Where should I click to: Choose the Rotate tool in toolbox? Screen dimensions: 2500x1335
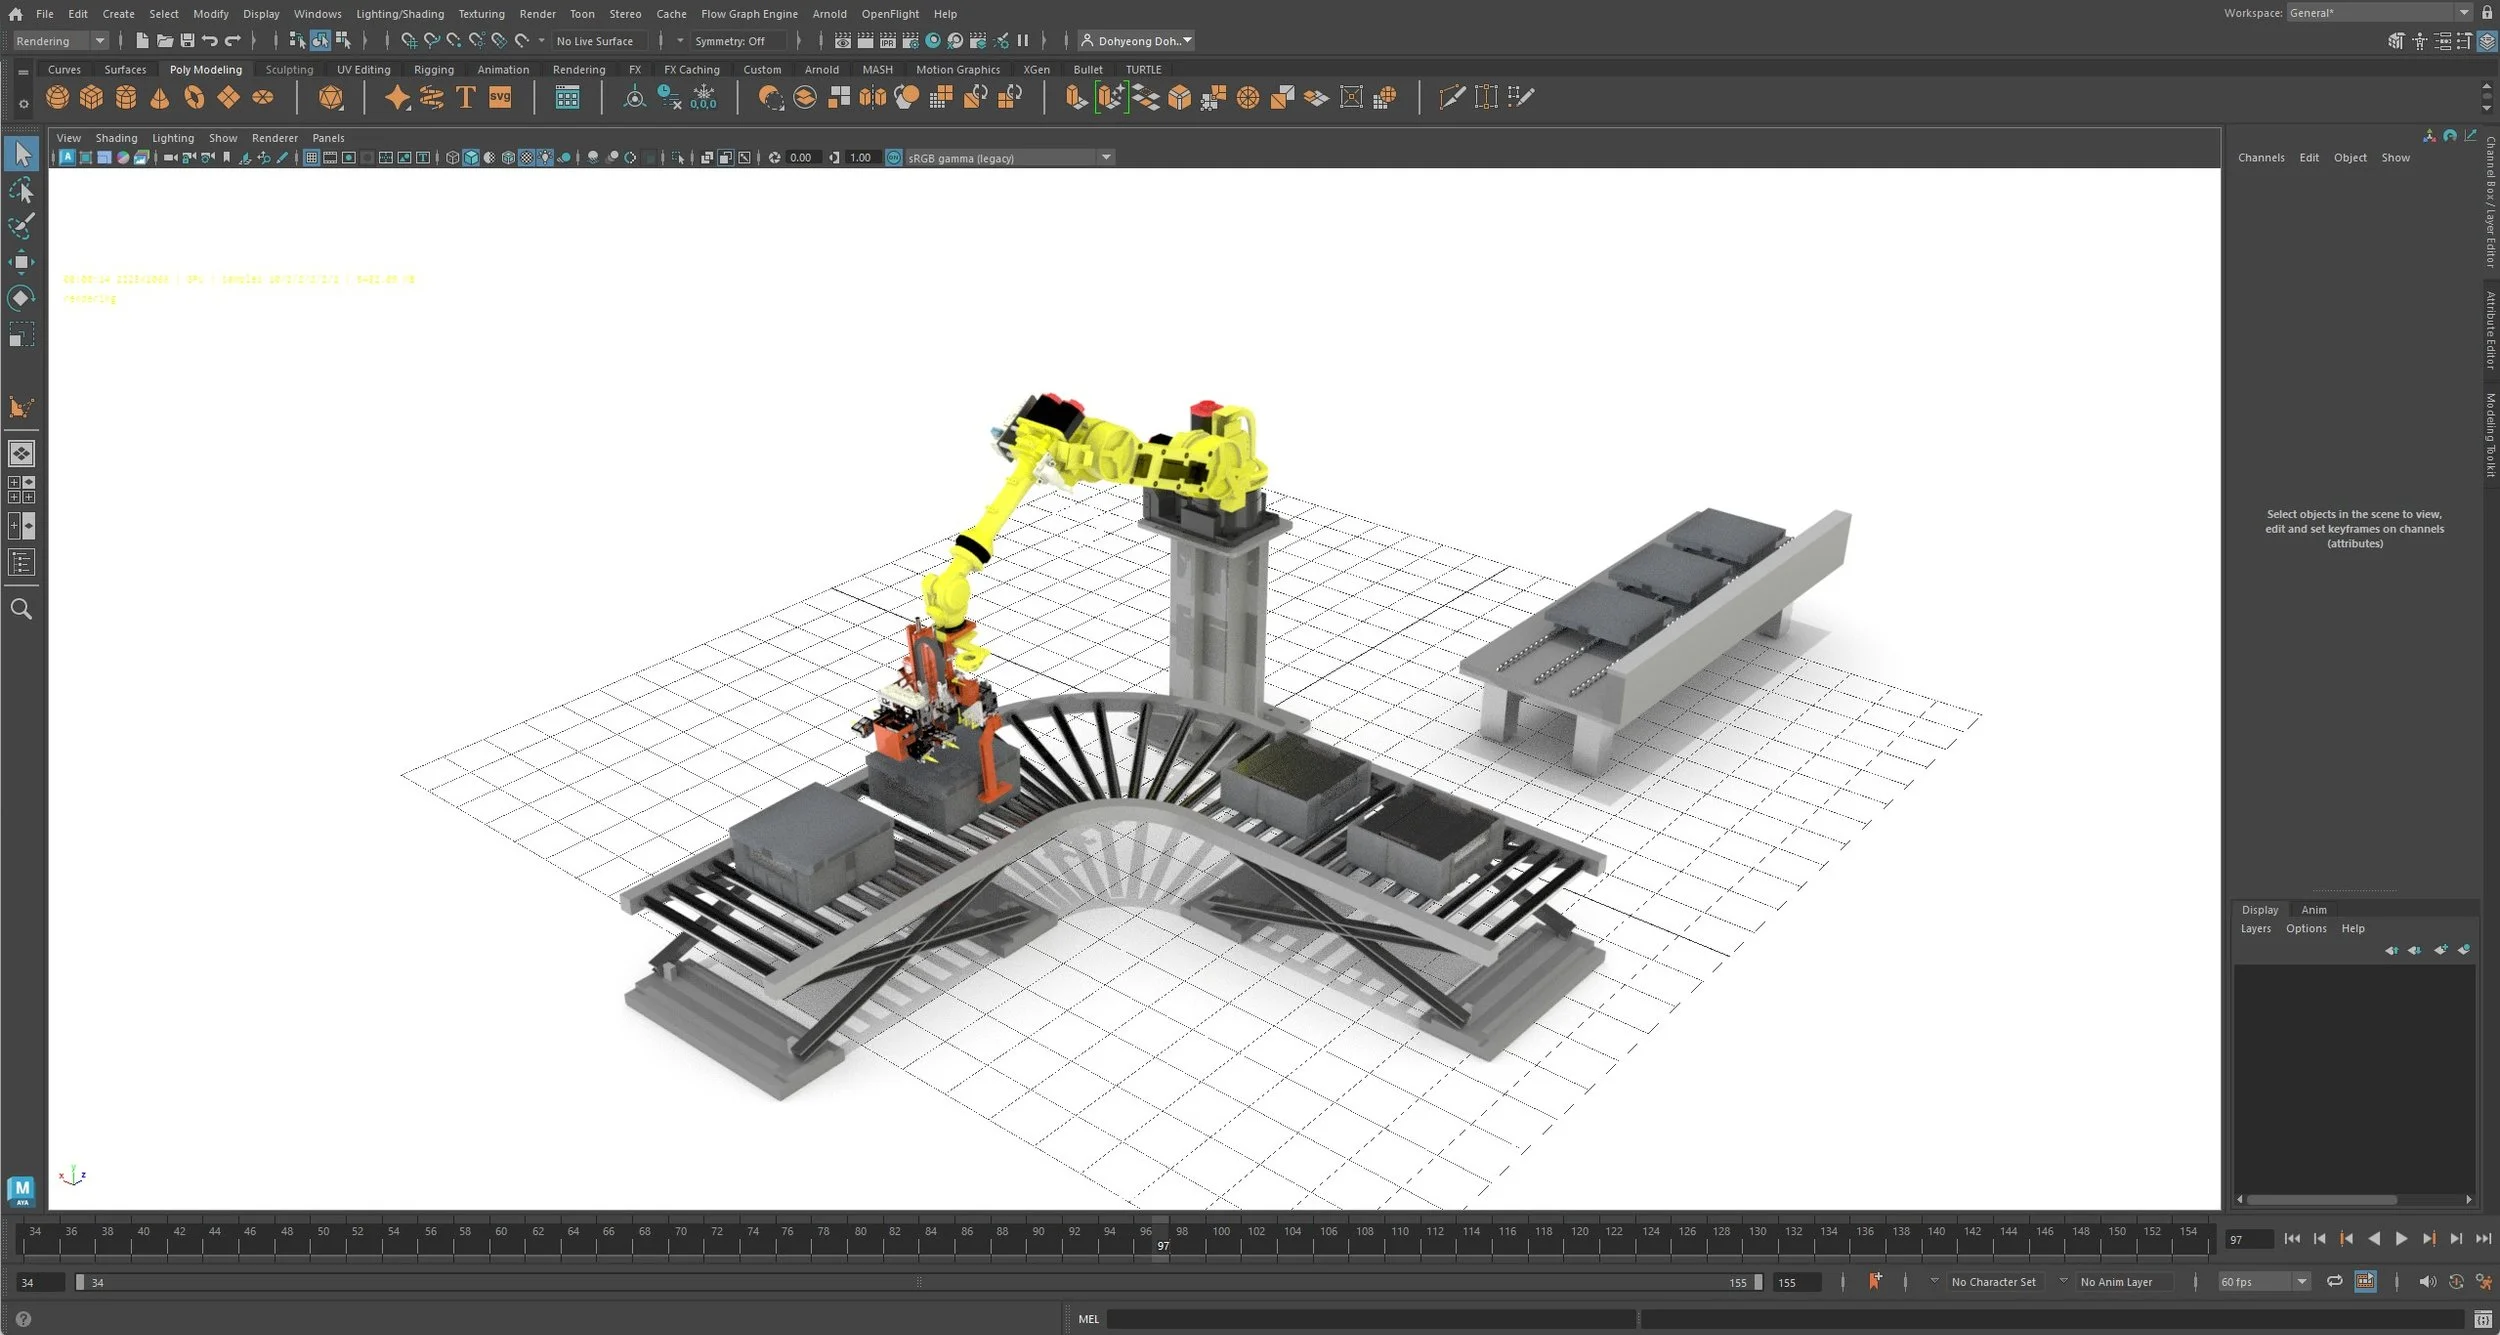pyautogui.click(x=21, y=298)
